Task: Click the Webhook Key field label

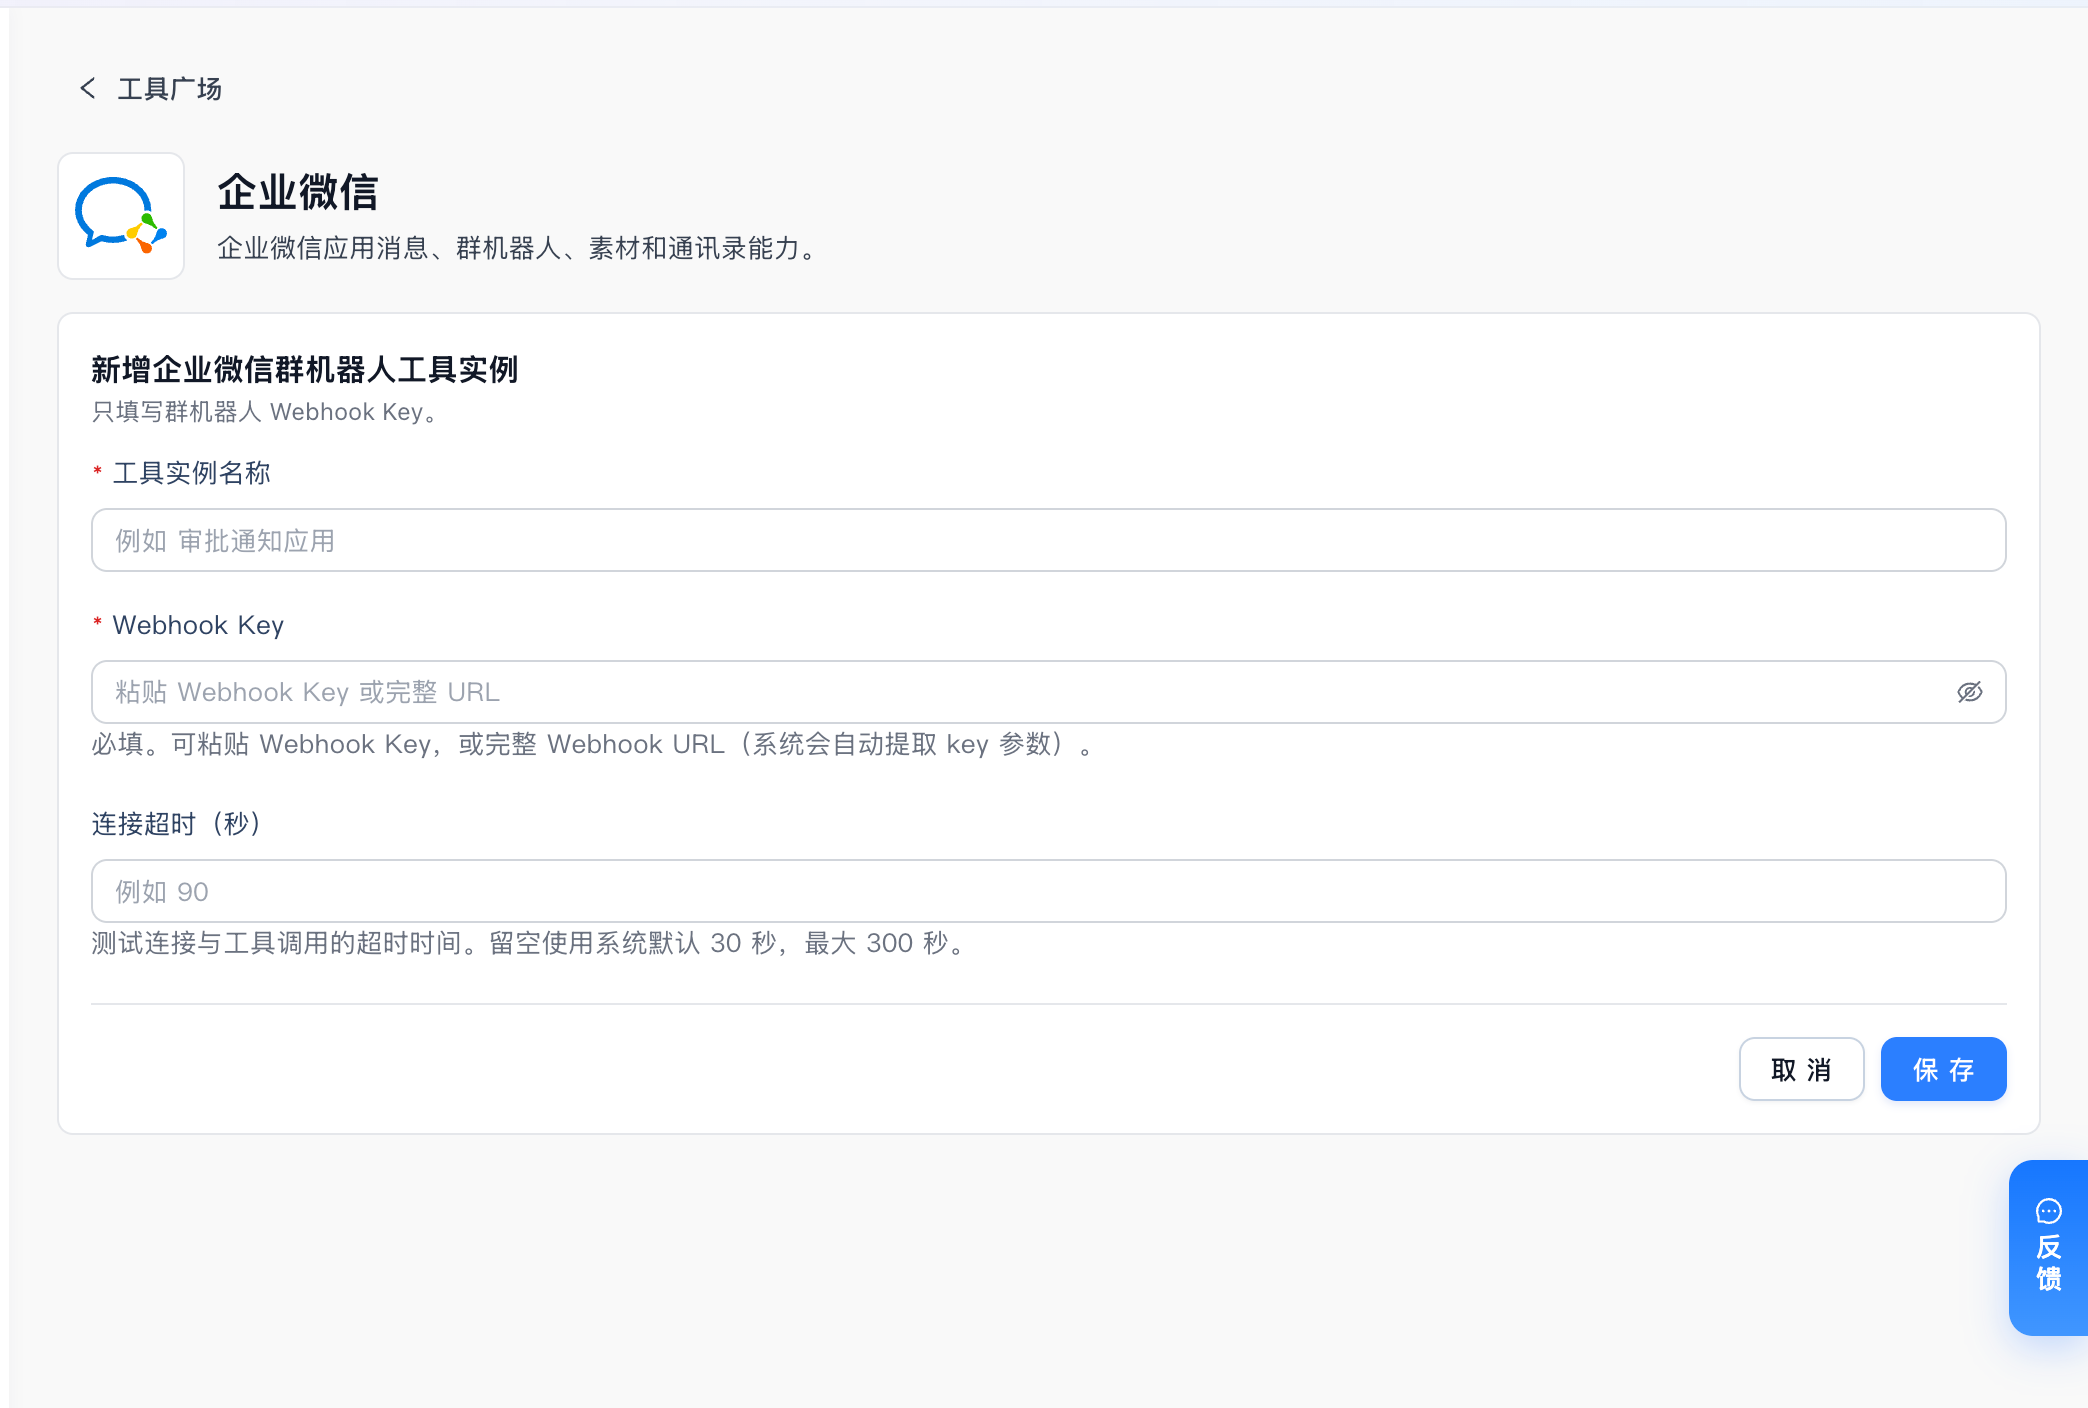Action: point(198,625)
